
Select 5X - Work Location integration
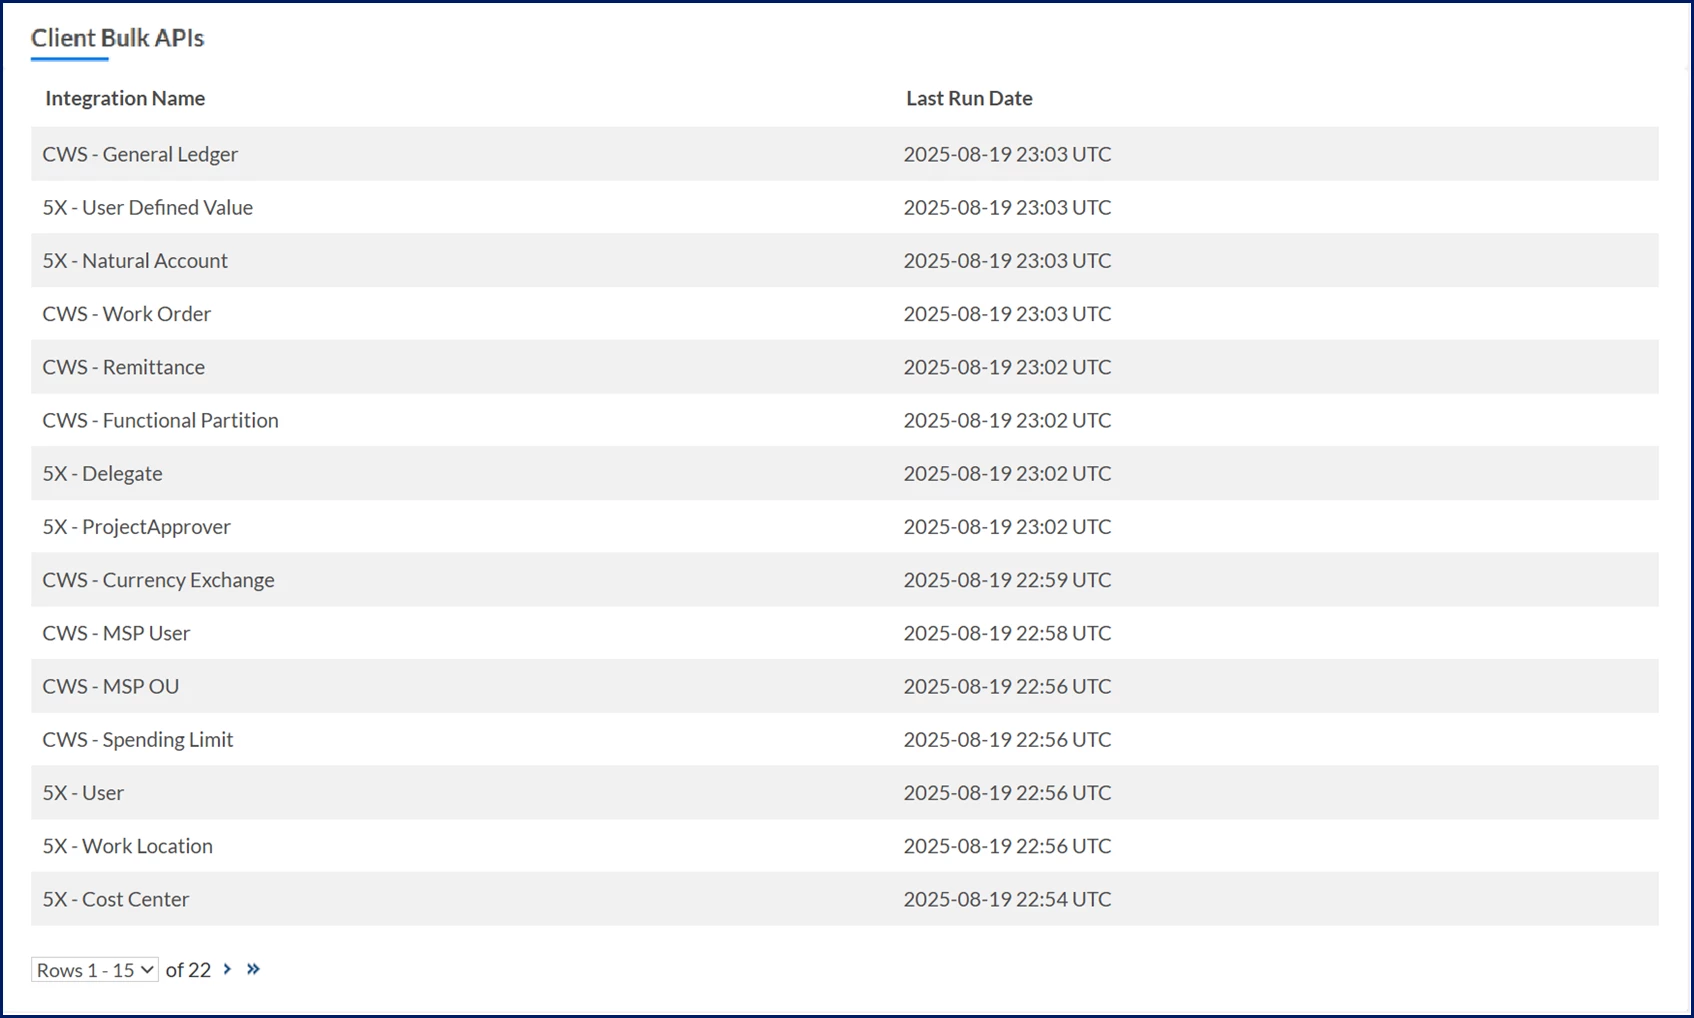[127, 846]
